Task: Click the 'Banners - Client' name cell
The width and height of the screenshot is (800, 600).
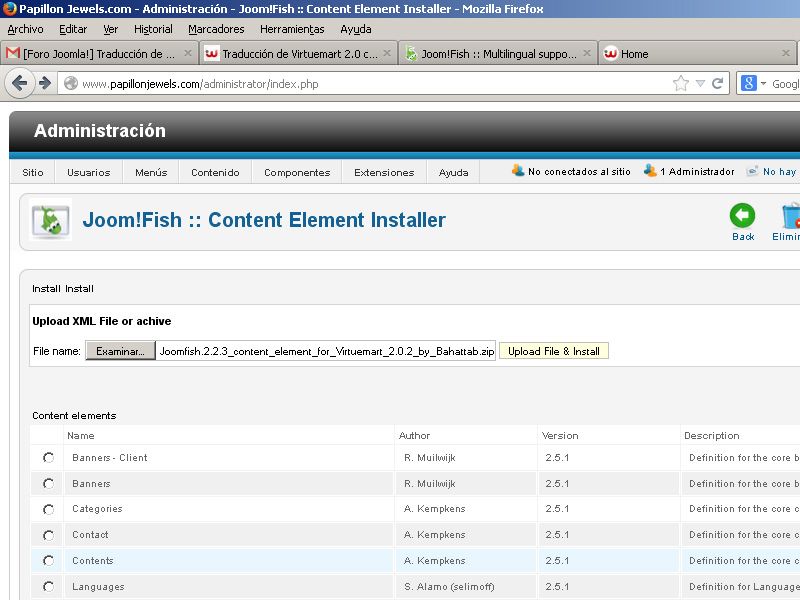Action: [110, 458]
